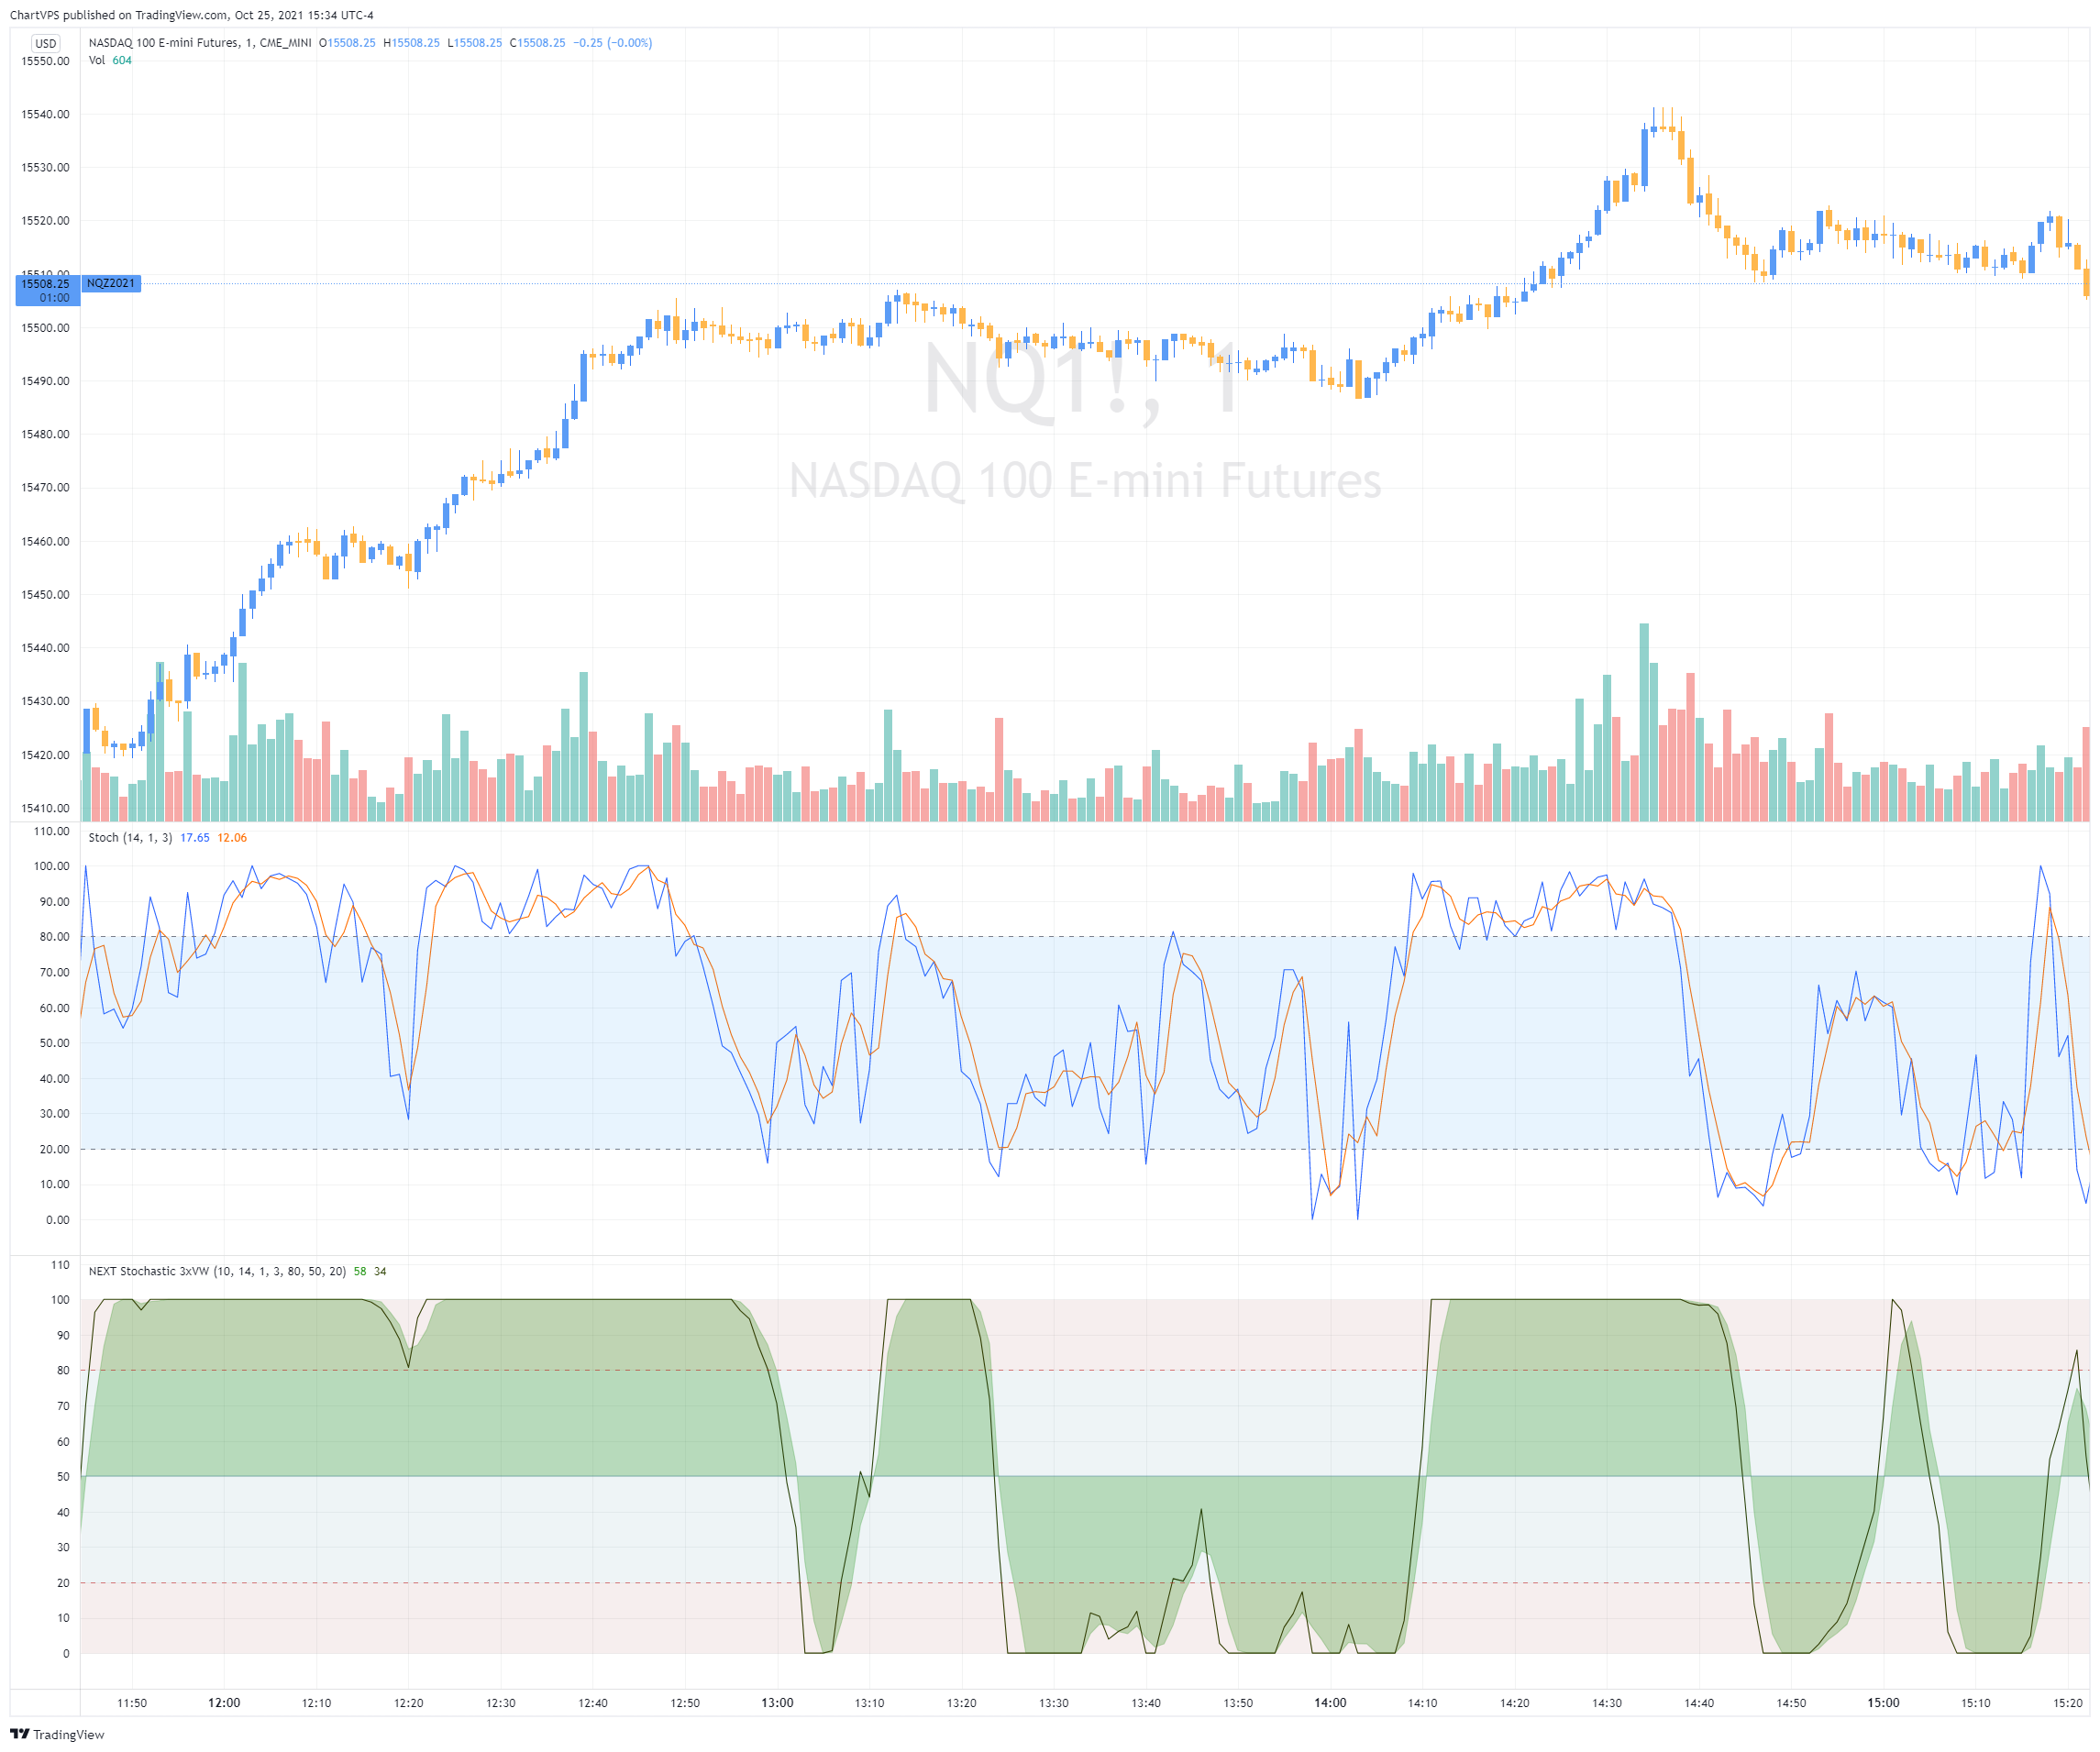Click the ChartVPS published header text
The height and width of the screenshot is (1752, 2100).
coord(191,15)
